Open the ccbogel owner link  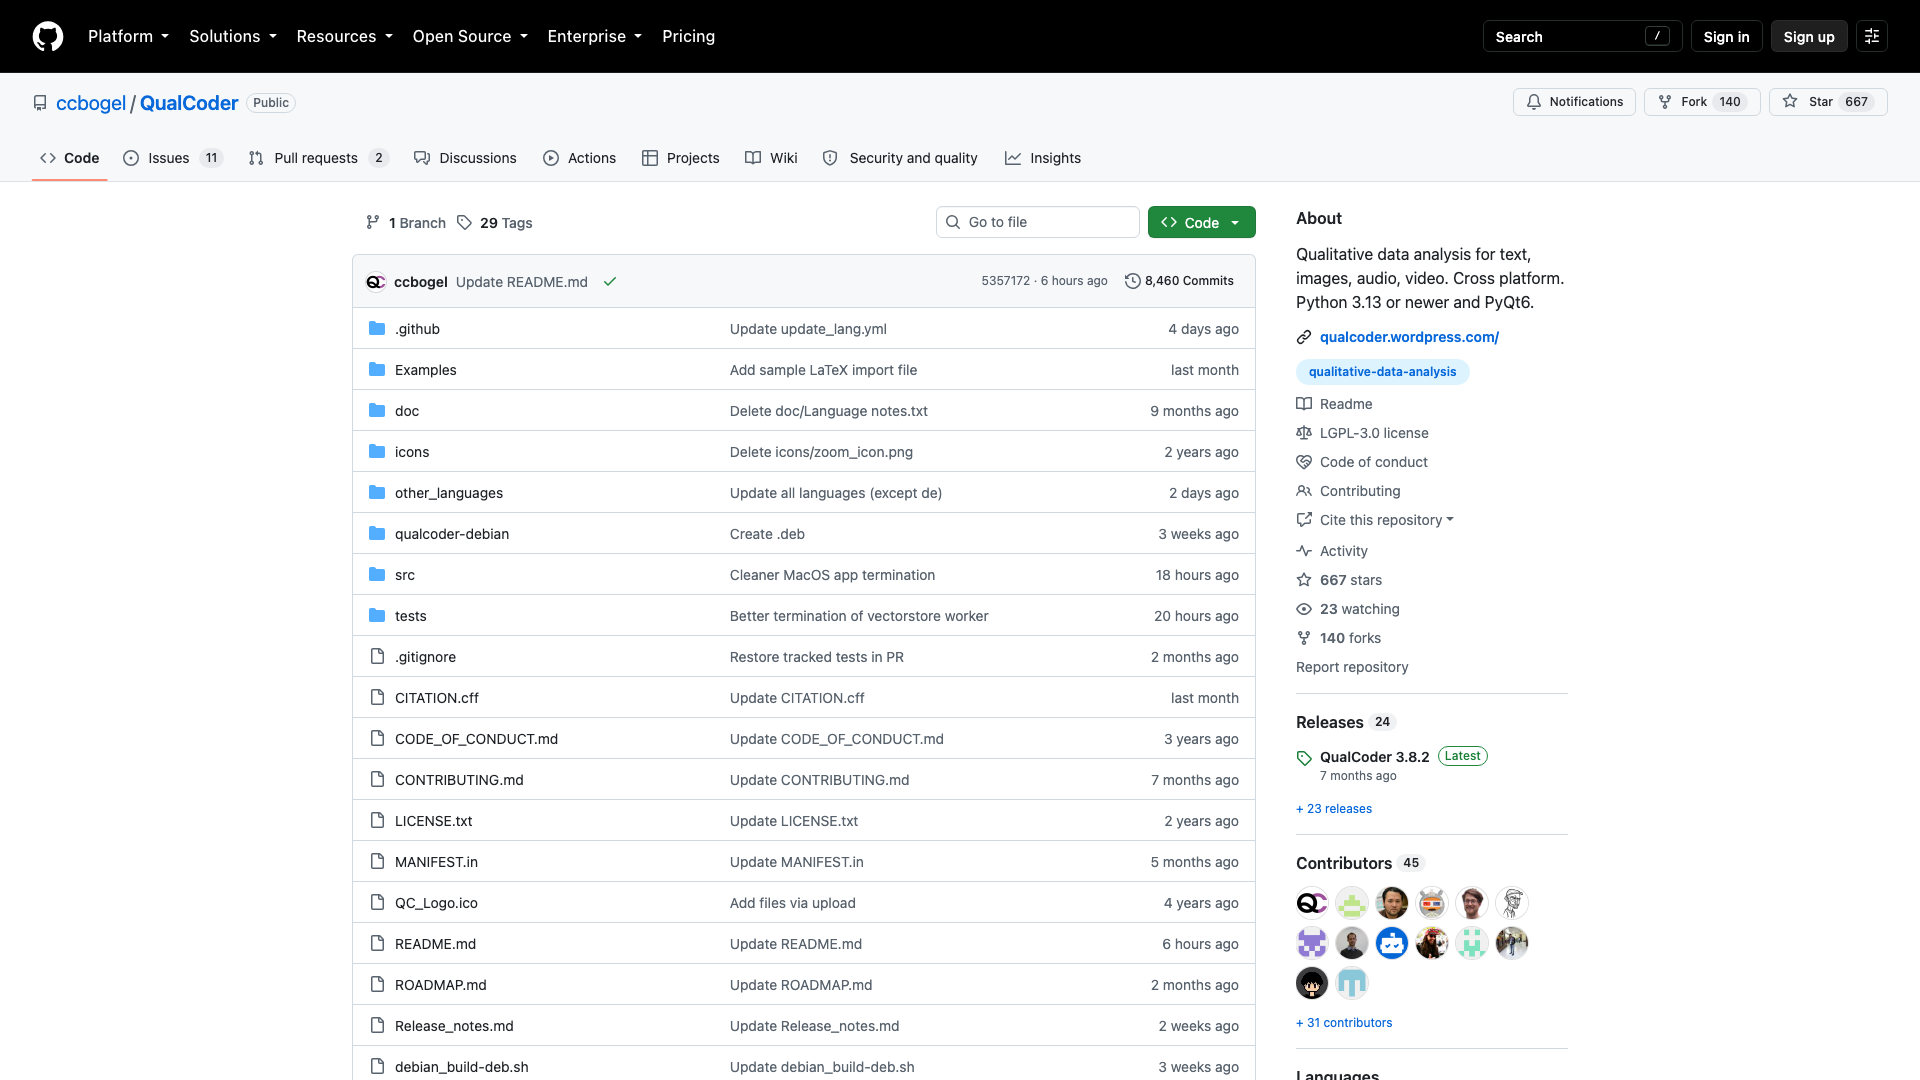coord(91,103)
